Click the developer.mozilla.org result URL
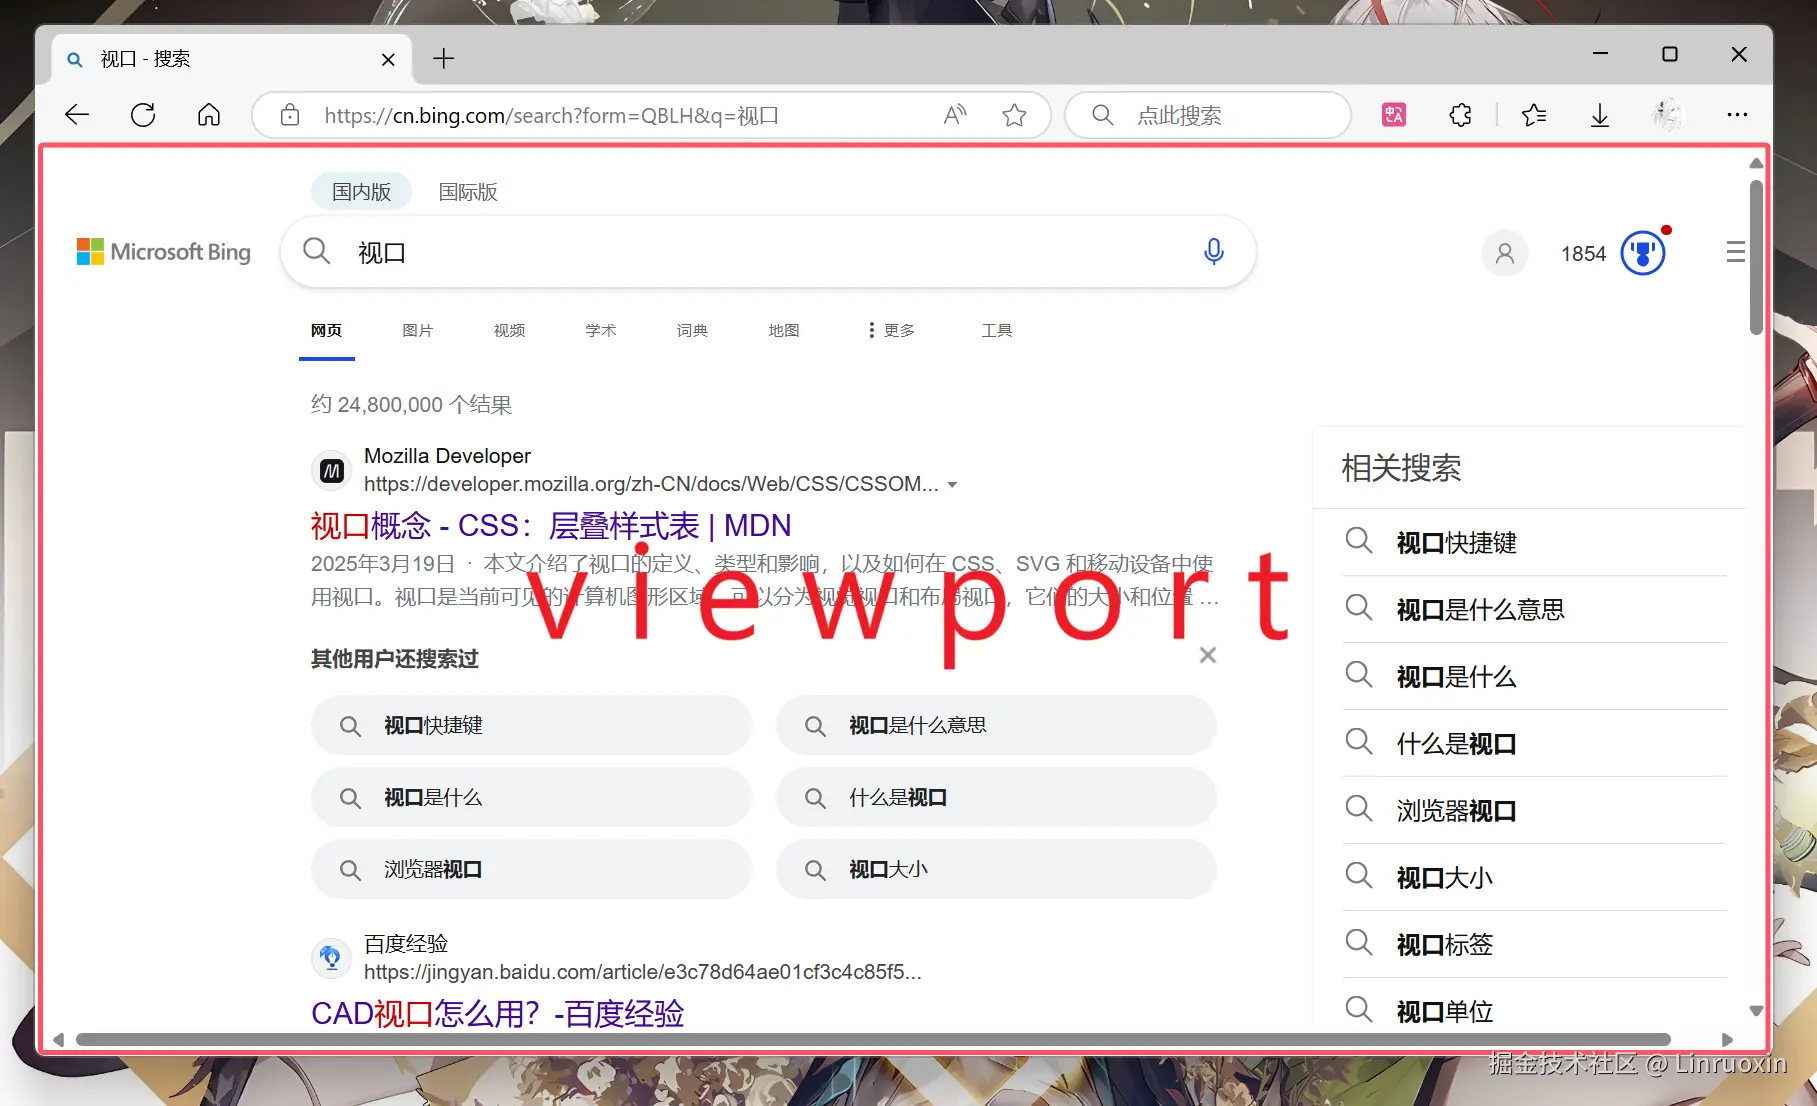 (651, 485)
